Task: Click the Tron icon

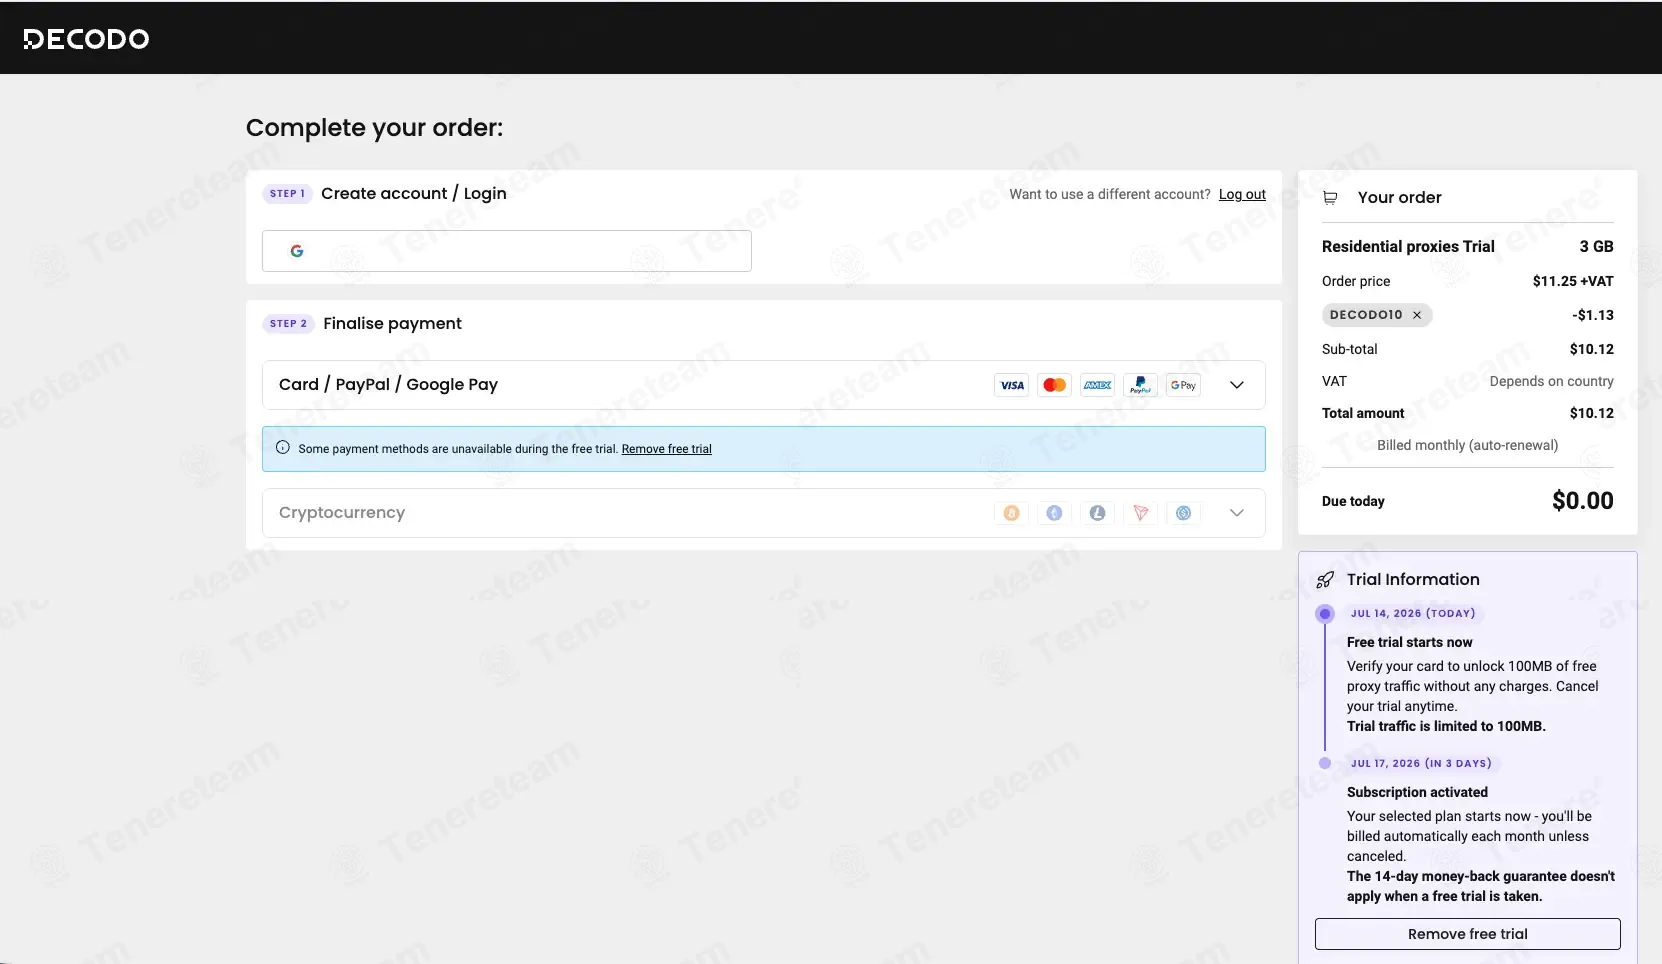Action: tap(1141, 513)
